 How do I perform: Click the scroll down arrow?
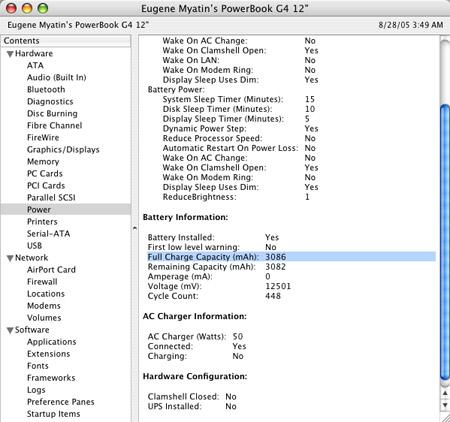pyautogui.click(x=445, y=405)
